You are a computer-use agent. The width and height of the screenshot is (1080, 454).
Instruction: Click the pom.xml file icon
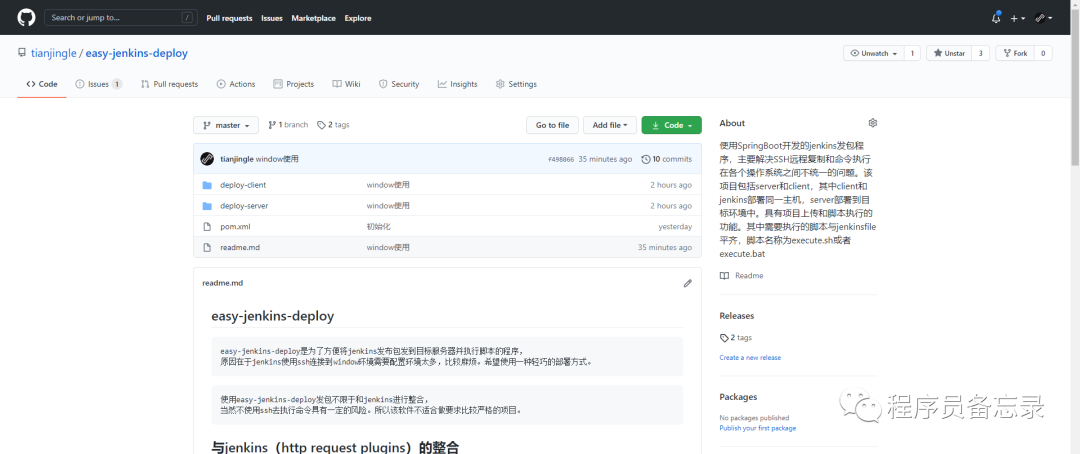[x=207, y=227]
